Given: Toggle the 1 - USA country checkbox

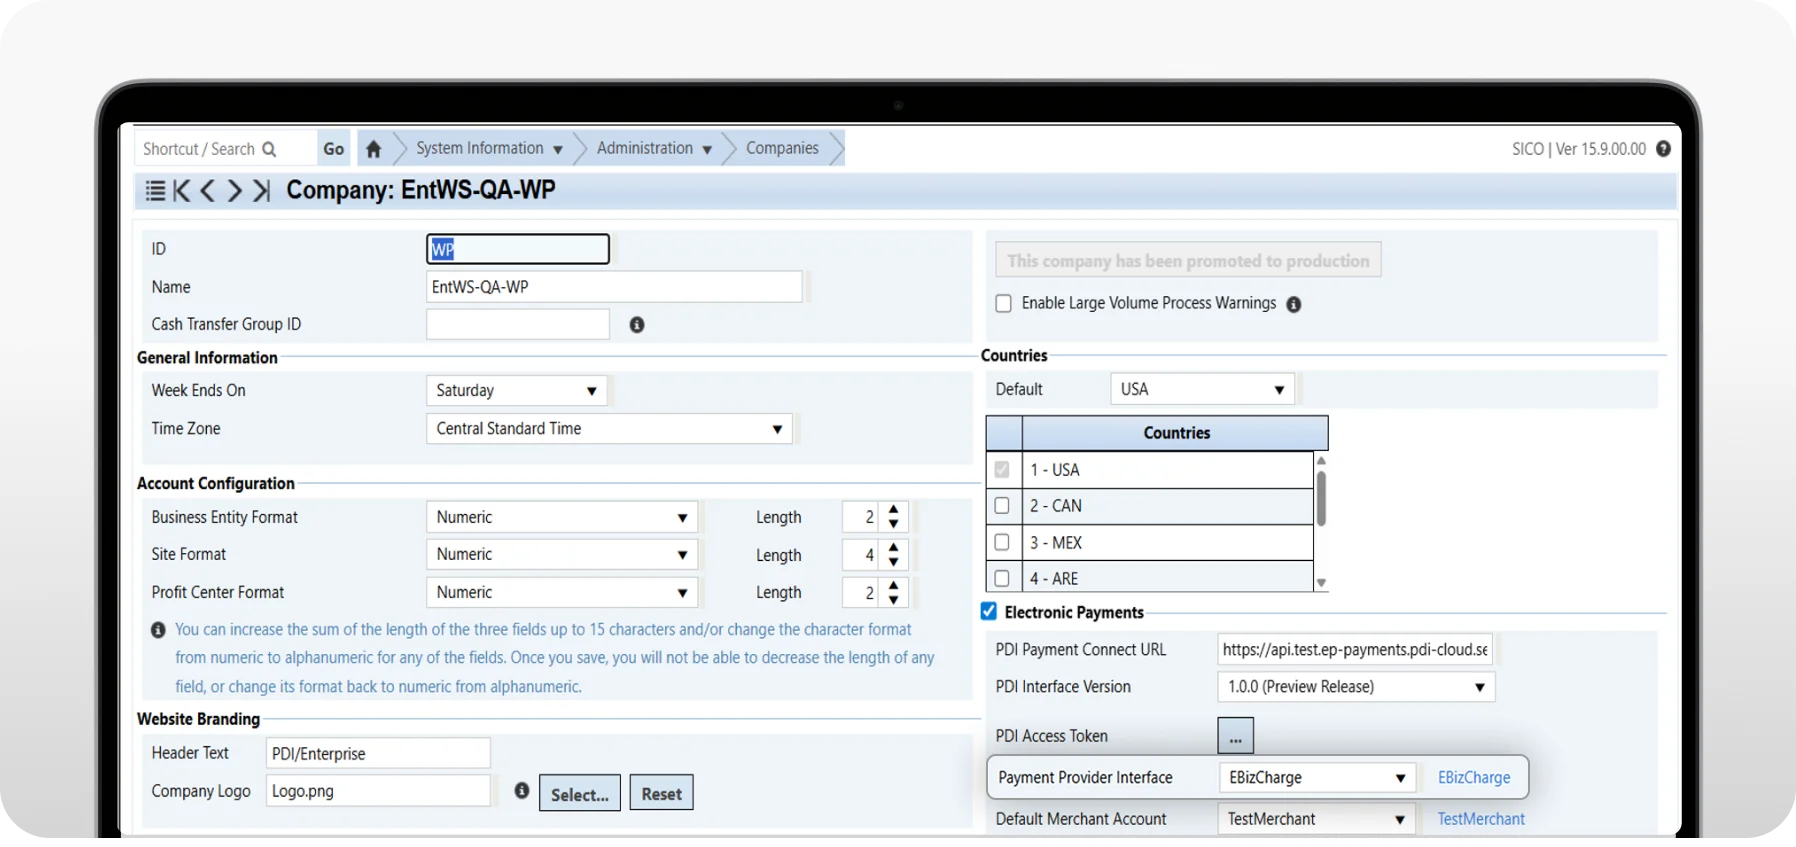Looking at the screenshot, I should tap(1002, 470).
